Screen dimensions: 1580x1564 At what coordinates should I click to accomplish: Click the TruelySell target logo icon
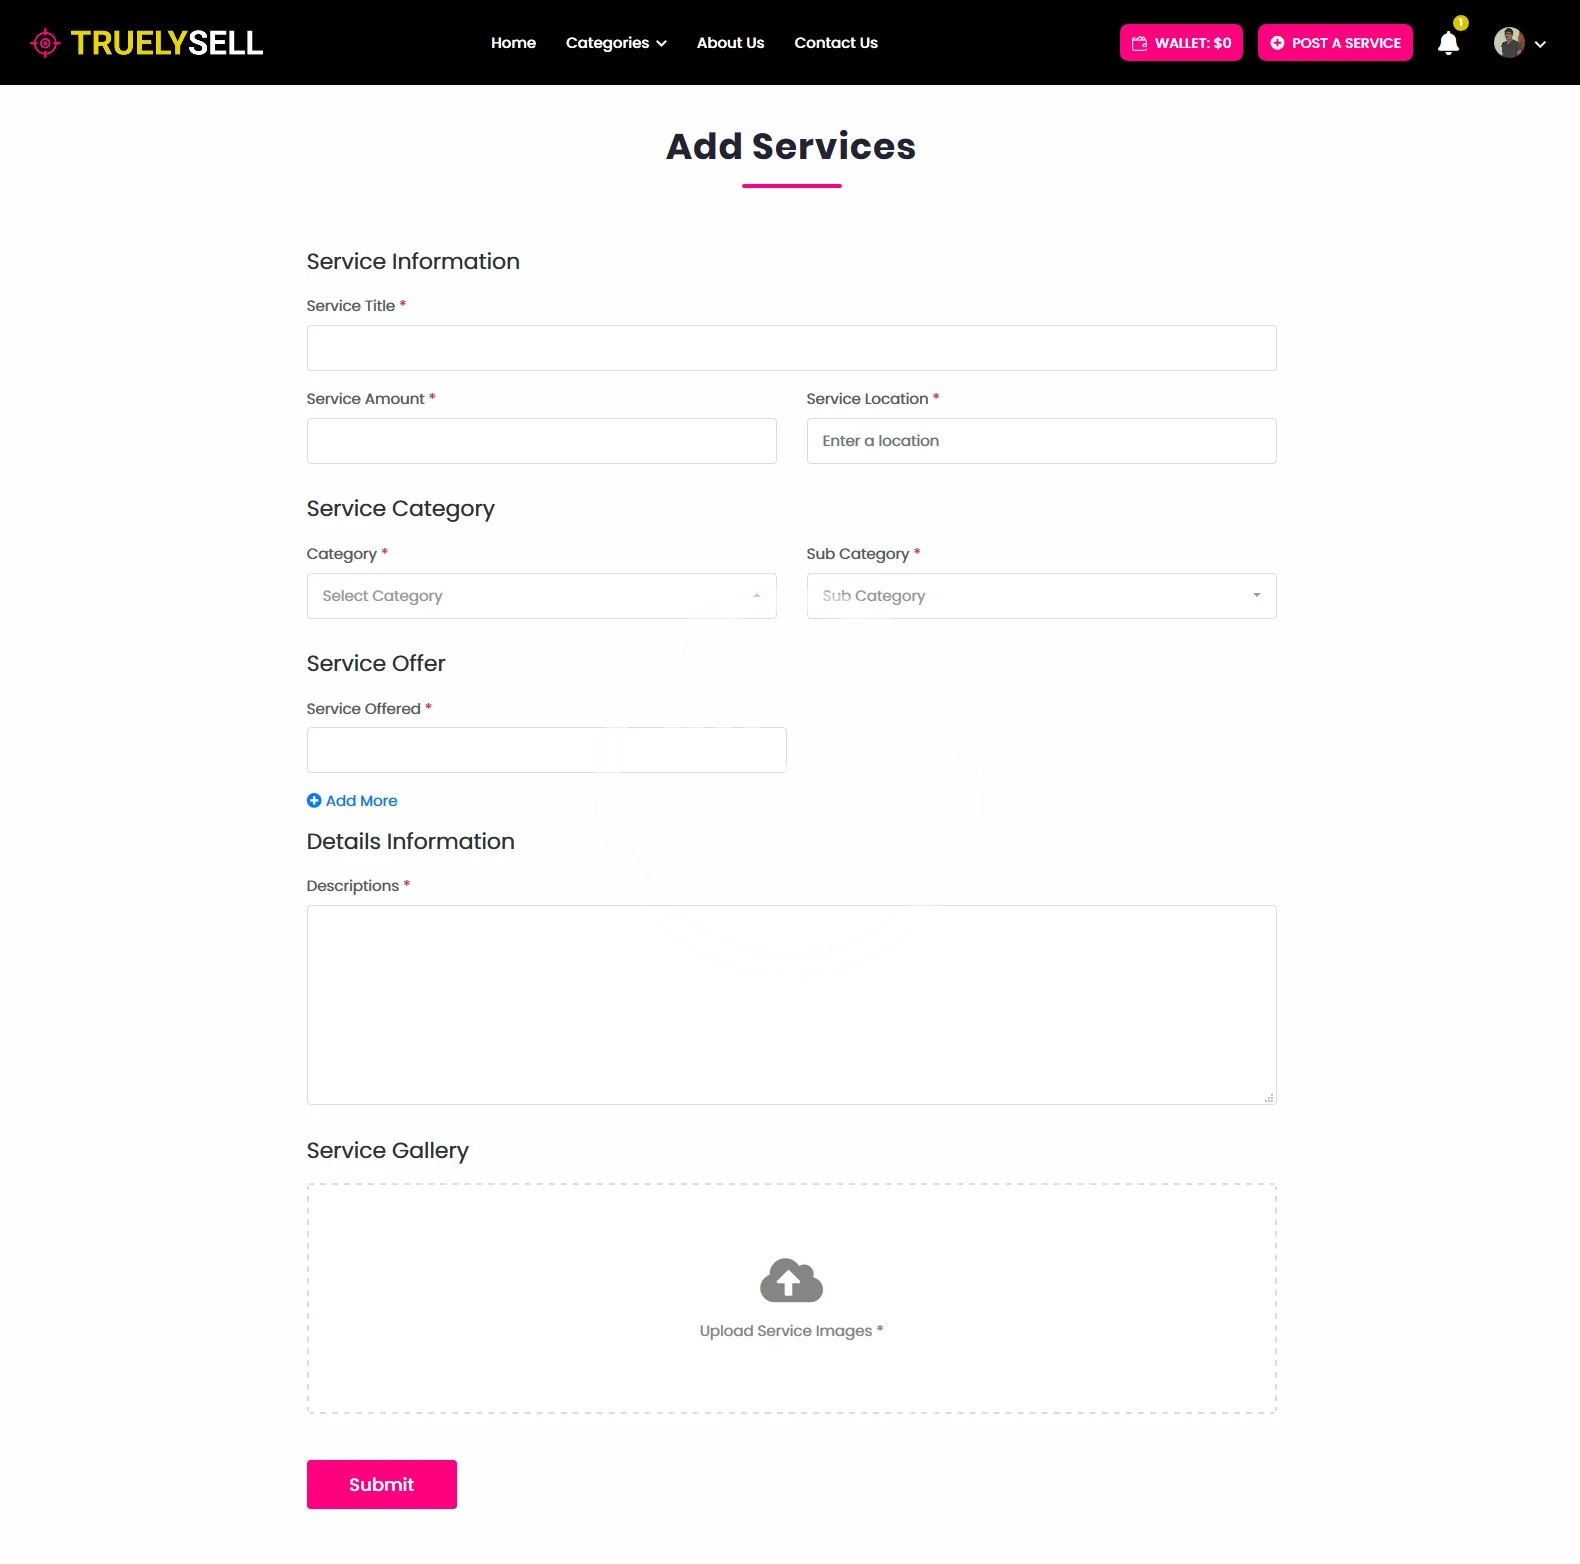tap(45, 43)
